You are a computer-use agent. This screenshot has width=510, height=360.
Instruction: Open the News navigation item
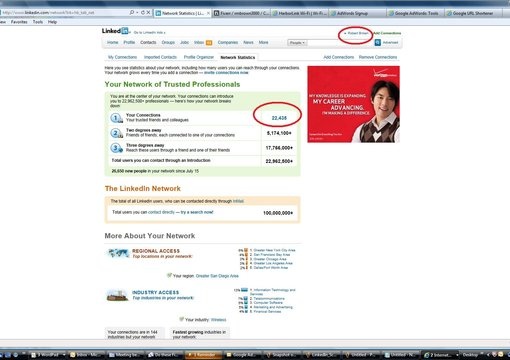248,43
